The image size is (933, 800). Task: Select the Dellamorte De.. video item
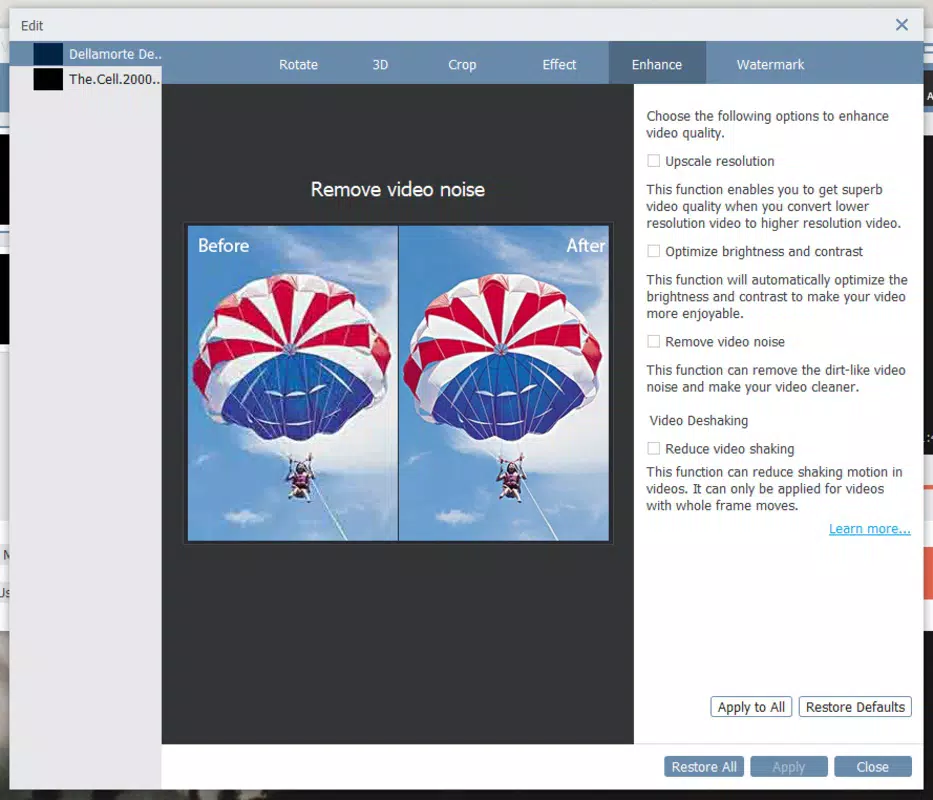(x=86, y=54)
